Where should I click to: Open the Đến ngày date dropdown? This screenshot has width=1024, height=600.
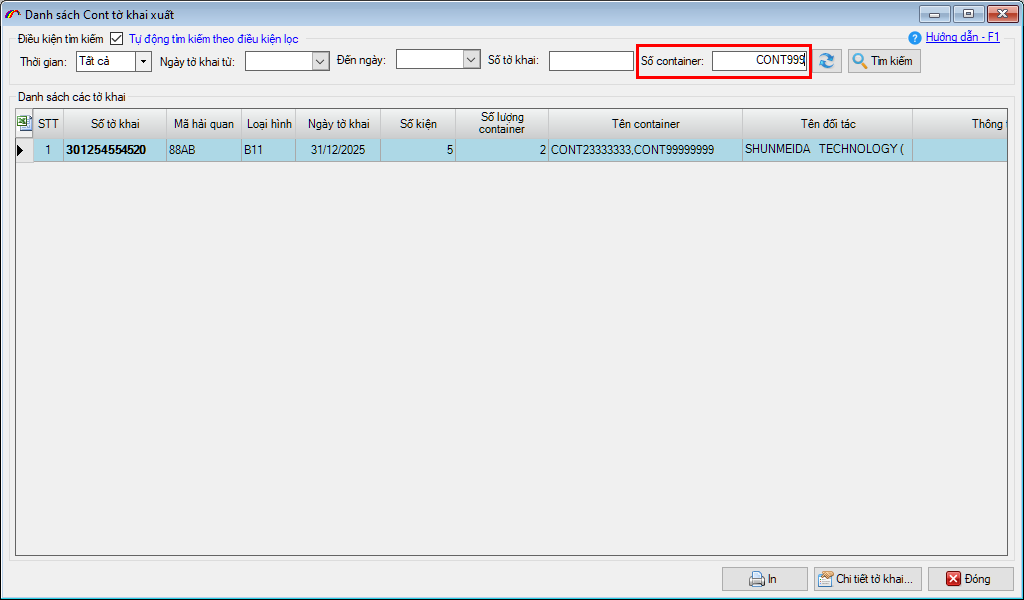coord(471,60)
